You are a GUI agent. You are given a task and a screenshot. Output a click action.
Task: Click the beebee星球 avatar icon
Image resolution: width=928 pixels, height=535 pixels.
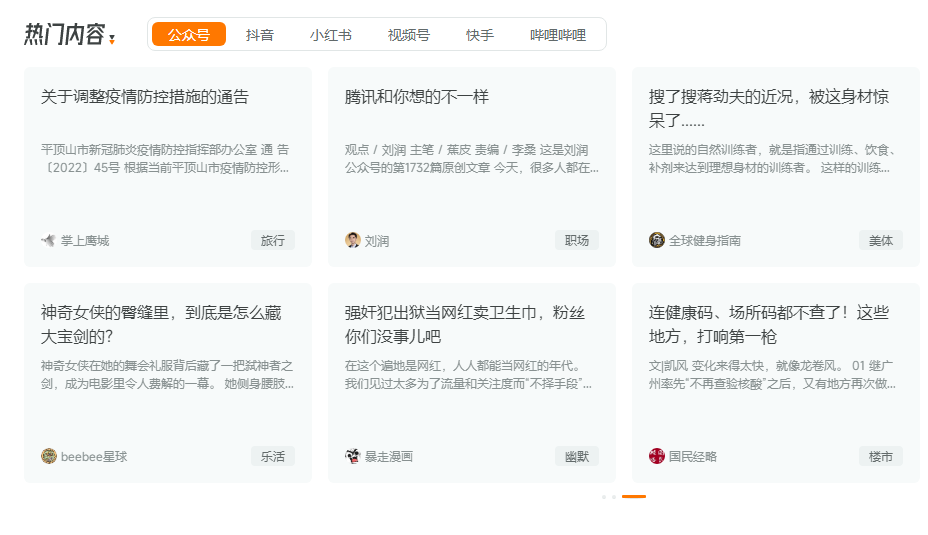pos(48,456)
